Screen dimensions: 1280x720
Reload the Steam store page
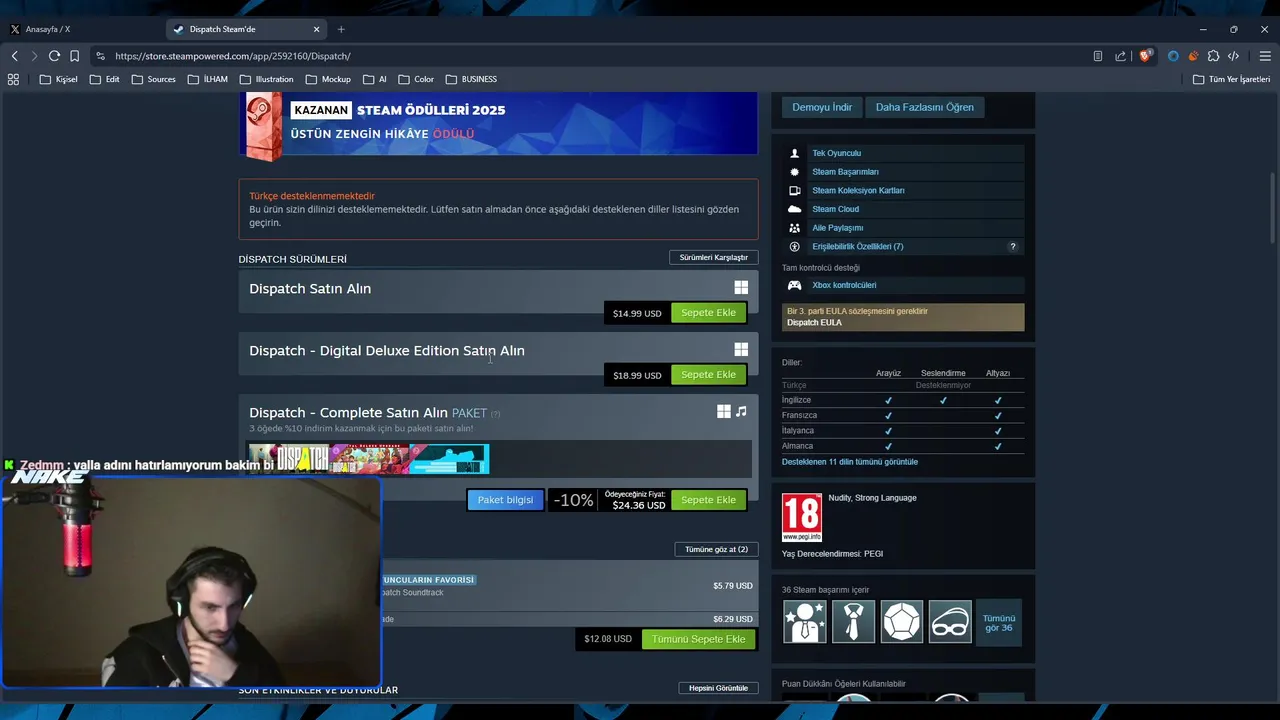pyautogui.click(x=54, y=56)
